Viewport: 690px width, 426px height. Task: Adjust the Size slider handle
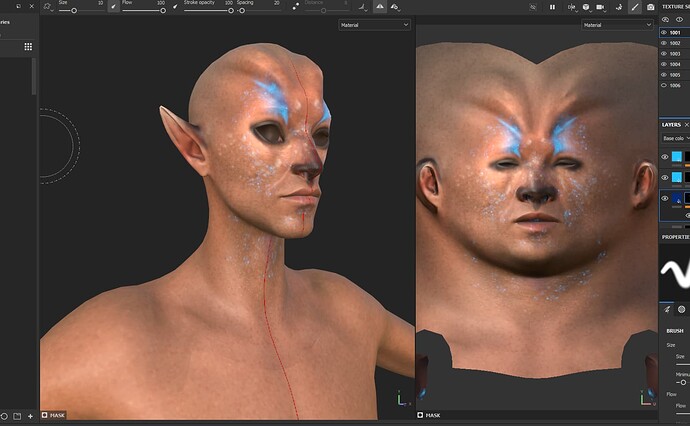74,11
